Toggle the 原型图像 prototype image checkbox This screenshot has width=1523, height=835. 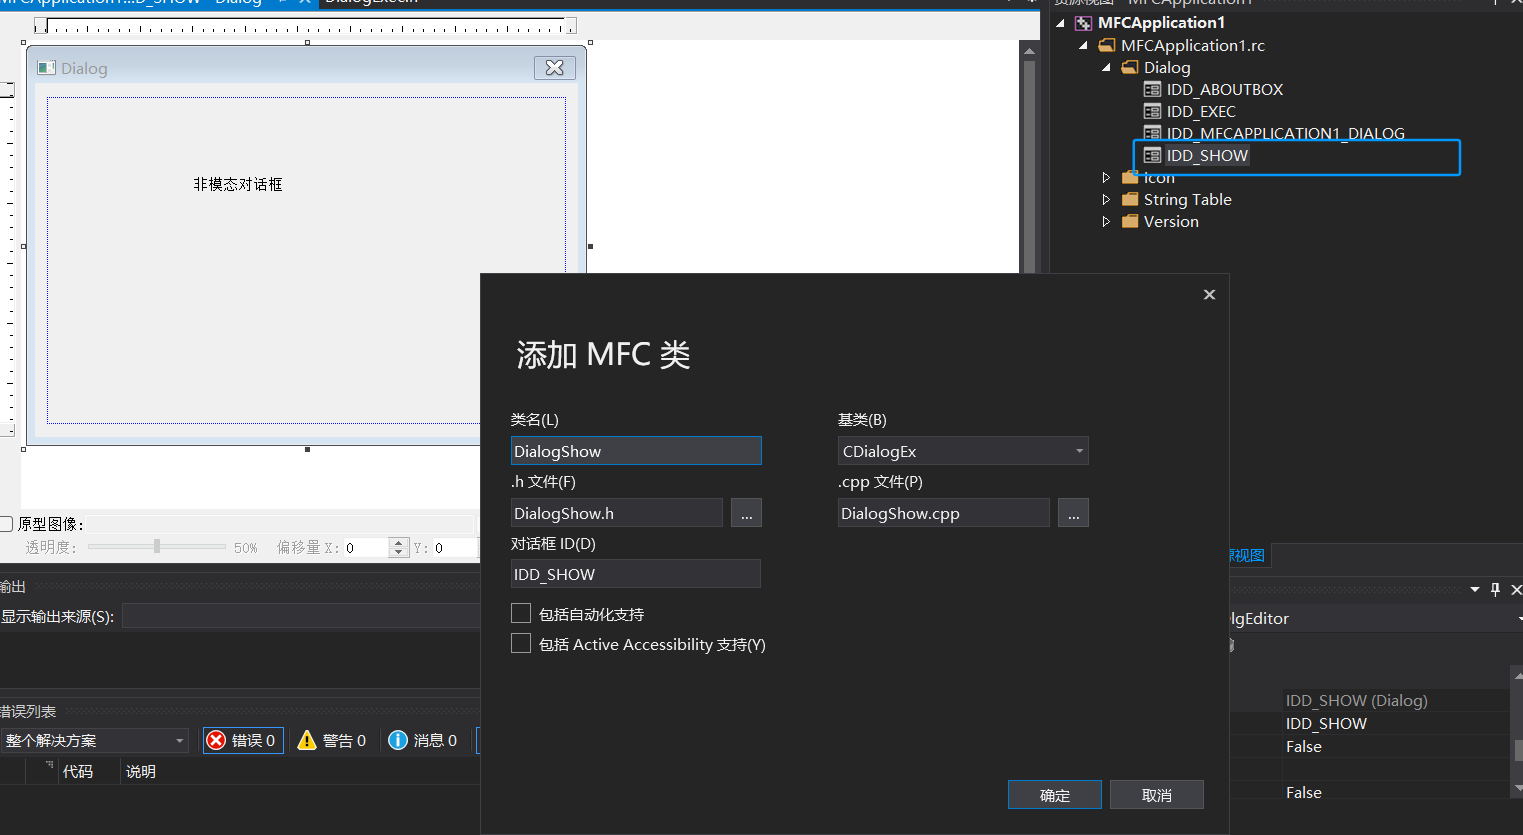6,524
